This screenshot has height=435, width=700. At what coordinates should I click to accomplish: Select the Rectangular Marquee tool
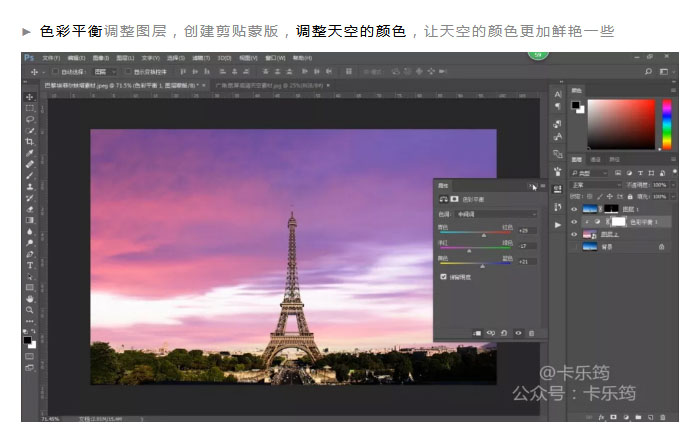click(30, 108)
